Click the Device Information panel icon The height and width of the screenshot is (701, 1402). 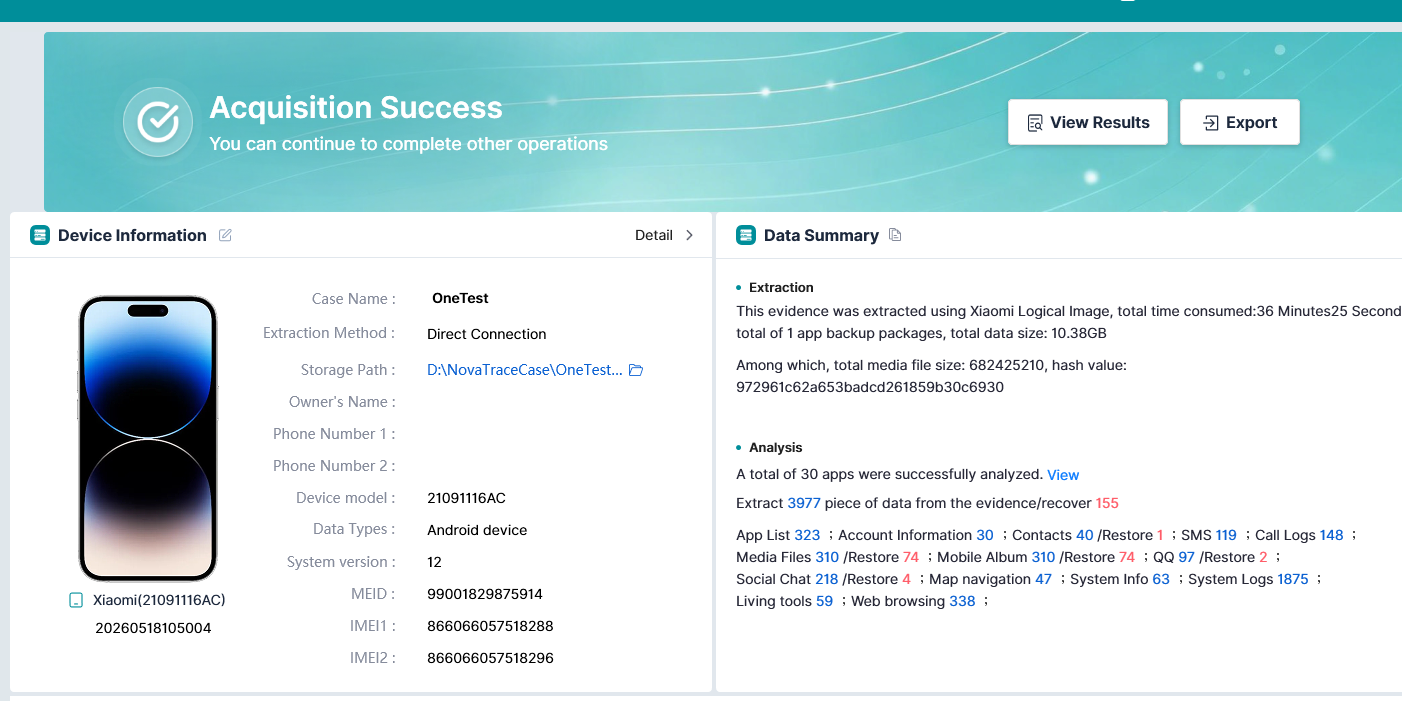(x=40, y=235)
